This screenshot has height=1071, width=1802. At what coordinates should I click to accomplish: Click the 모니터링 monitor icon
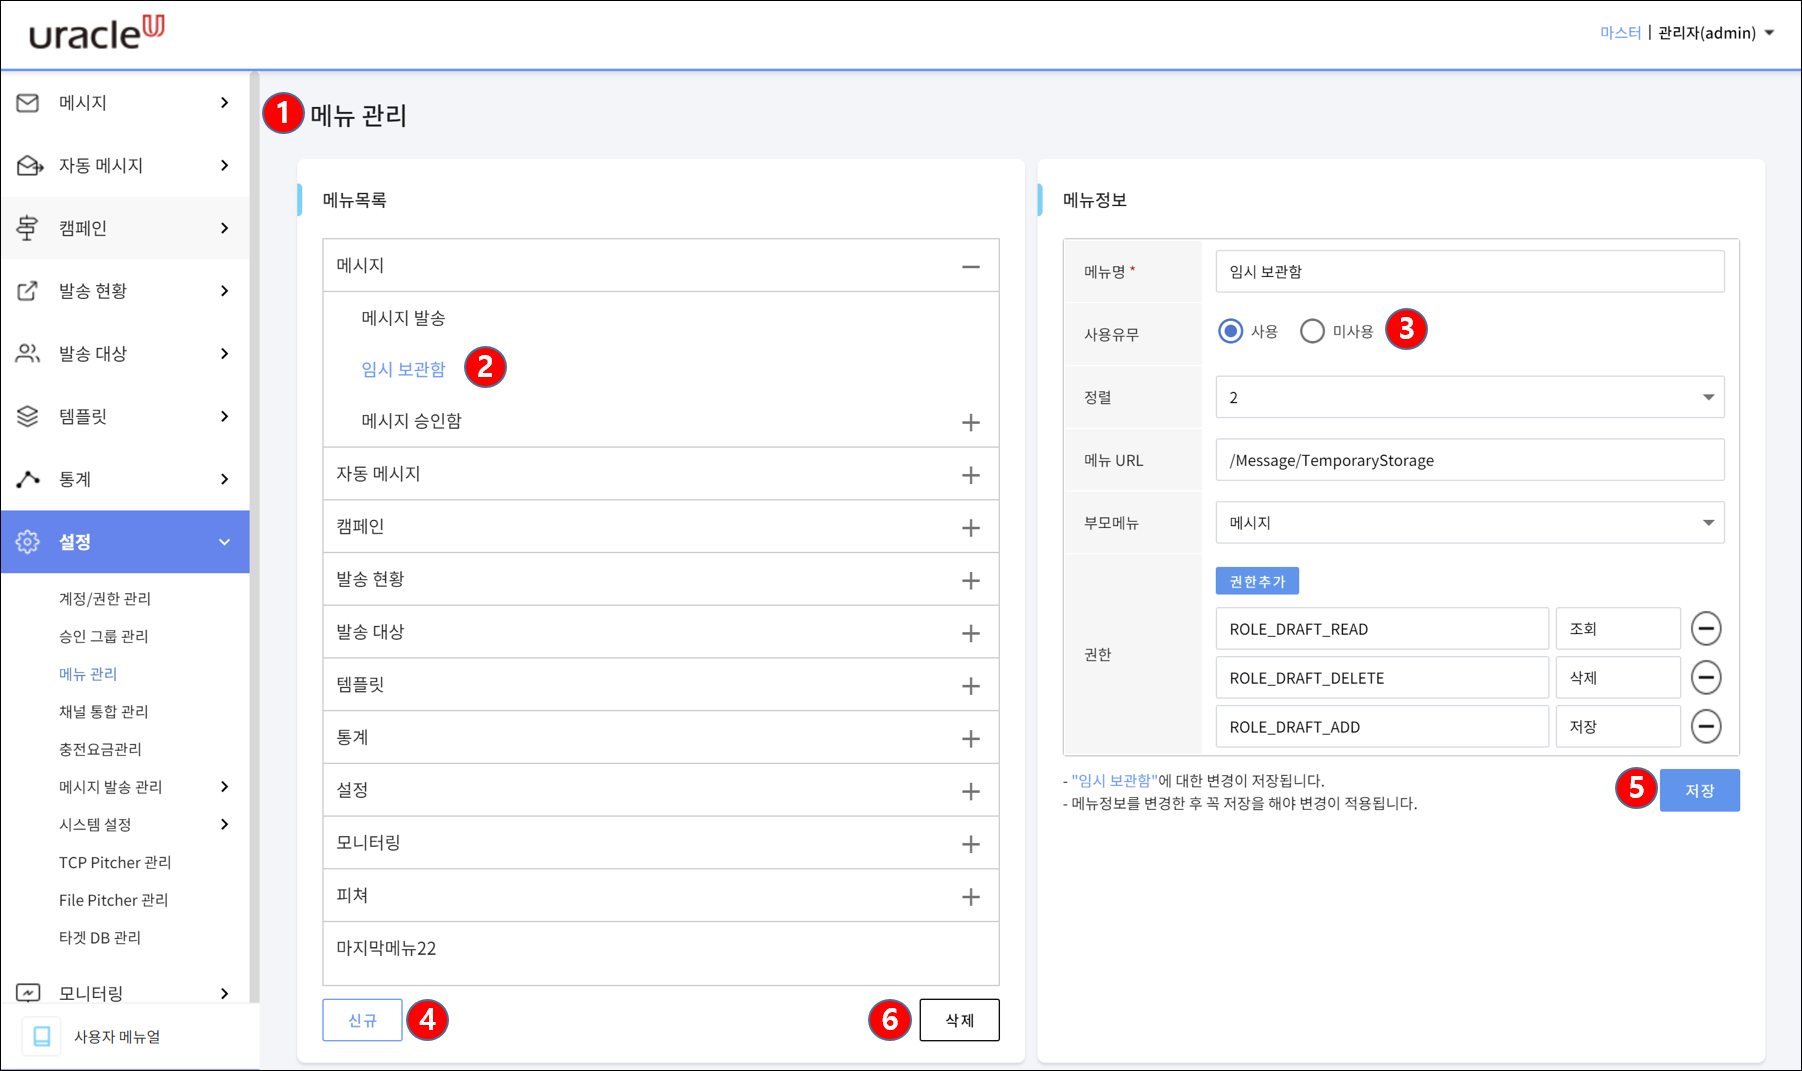coord(28,993)
